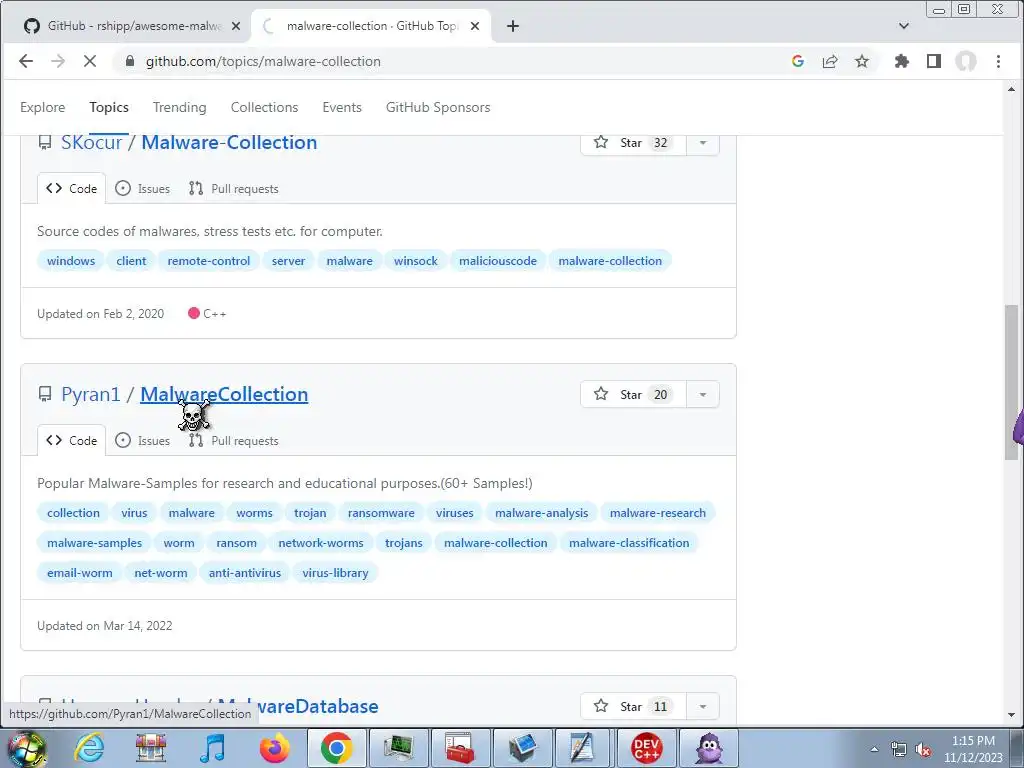Stop loading the page
The height and width of the screenshot is (768, 1024).
coord(89,61)
